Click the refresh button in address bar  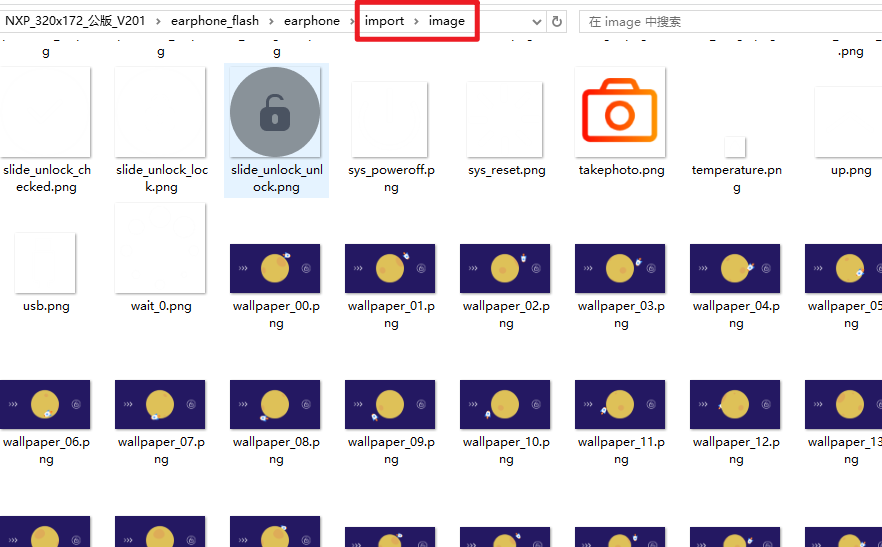557,21
